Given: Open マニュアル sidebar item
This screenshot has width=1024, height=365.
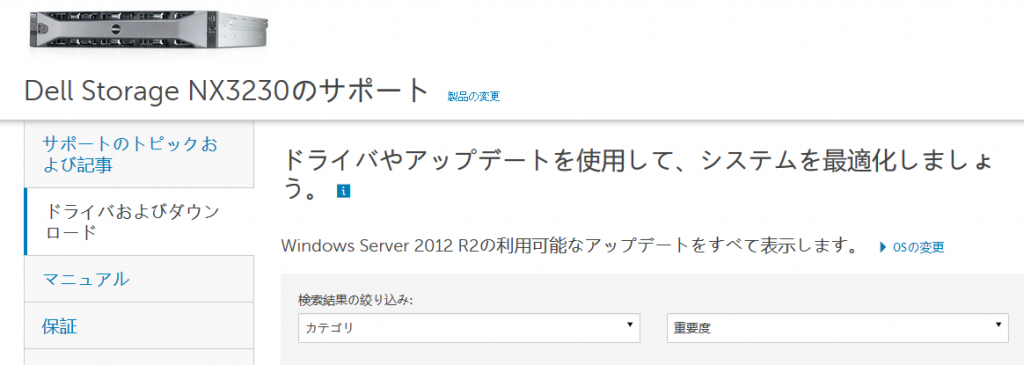Looking at the screenshot, I should [x=139, y=279].
